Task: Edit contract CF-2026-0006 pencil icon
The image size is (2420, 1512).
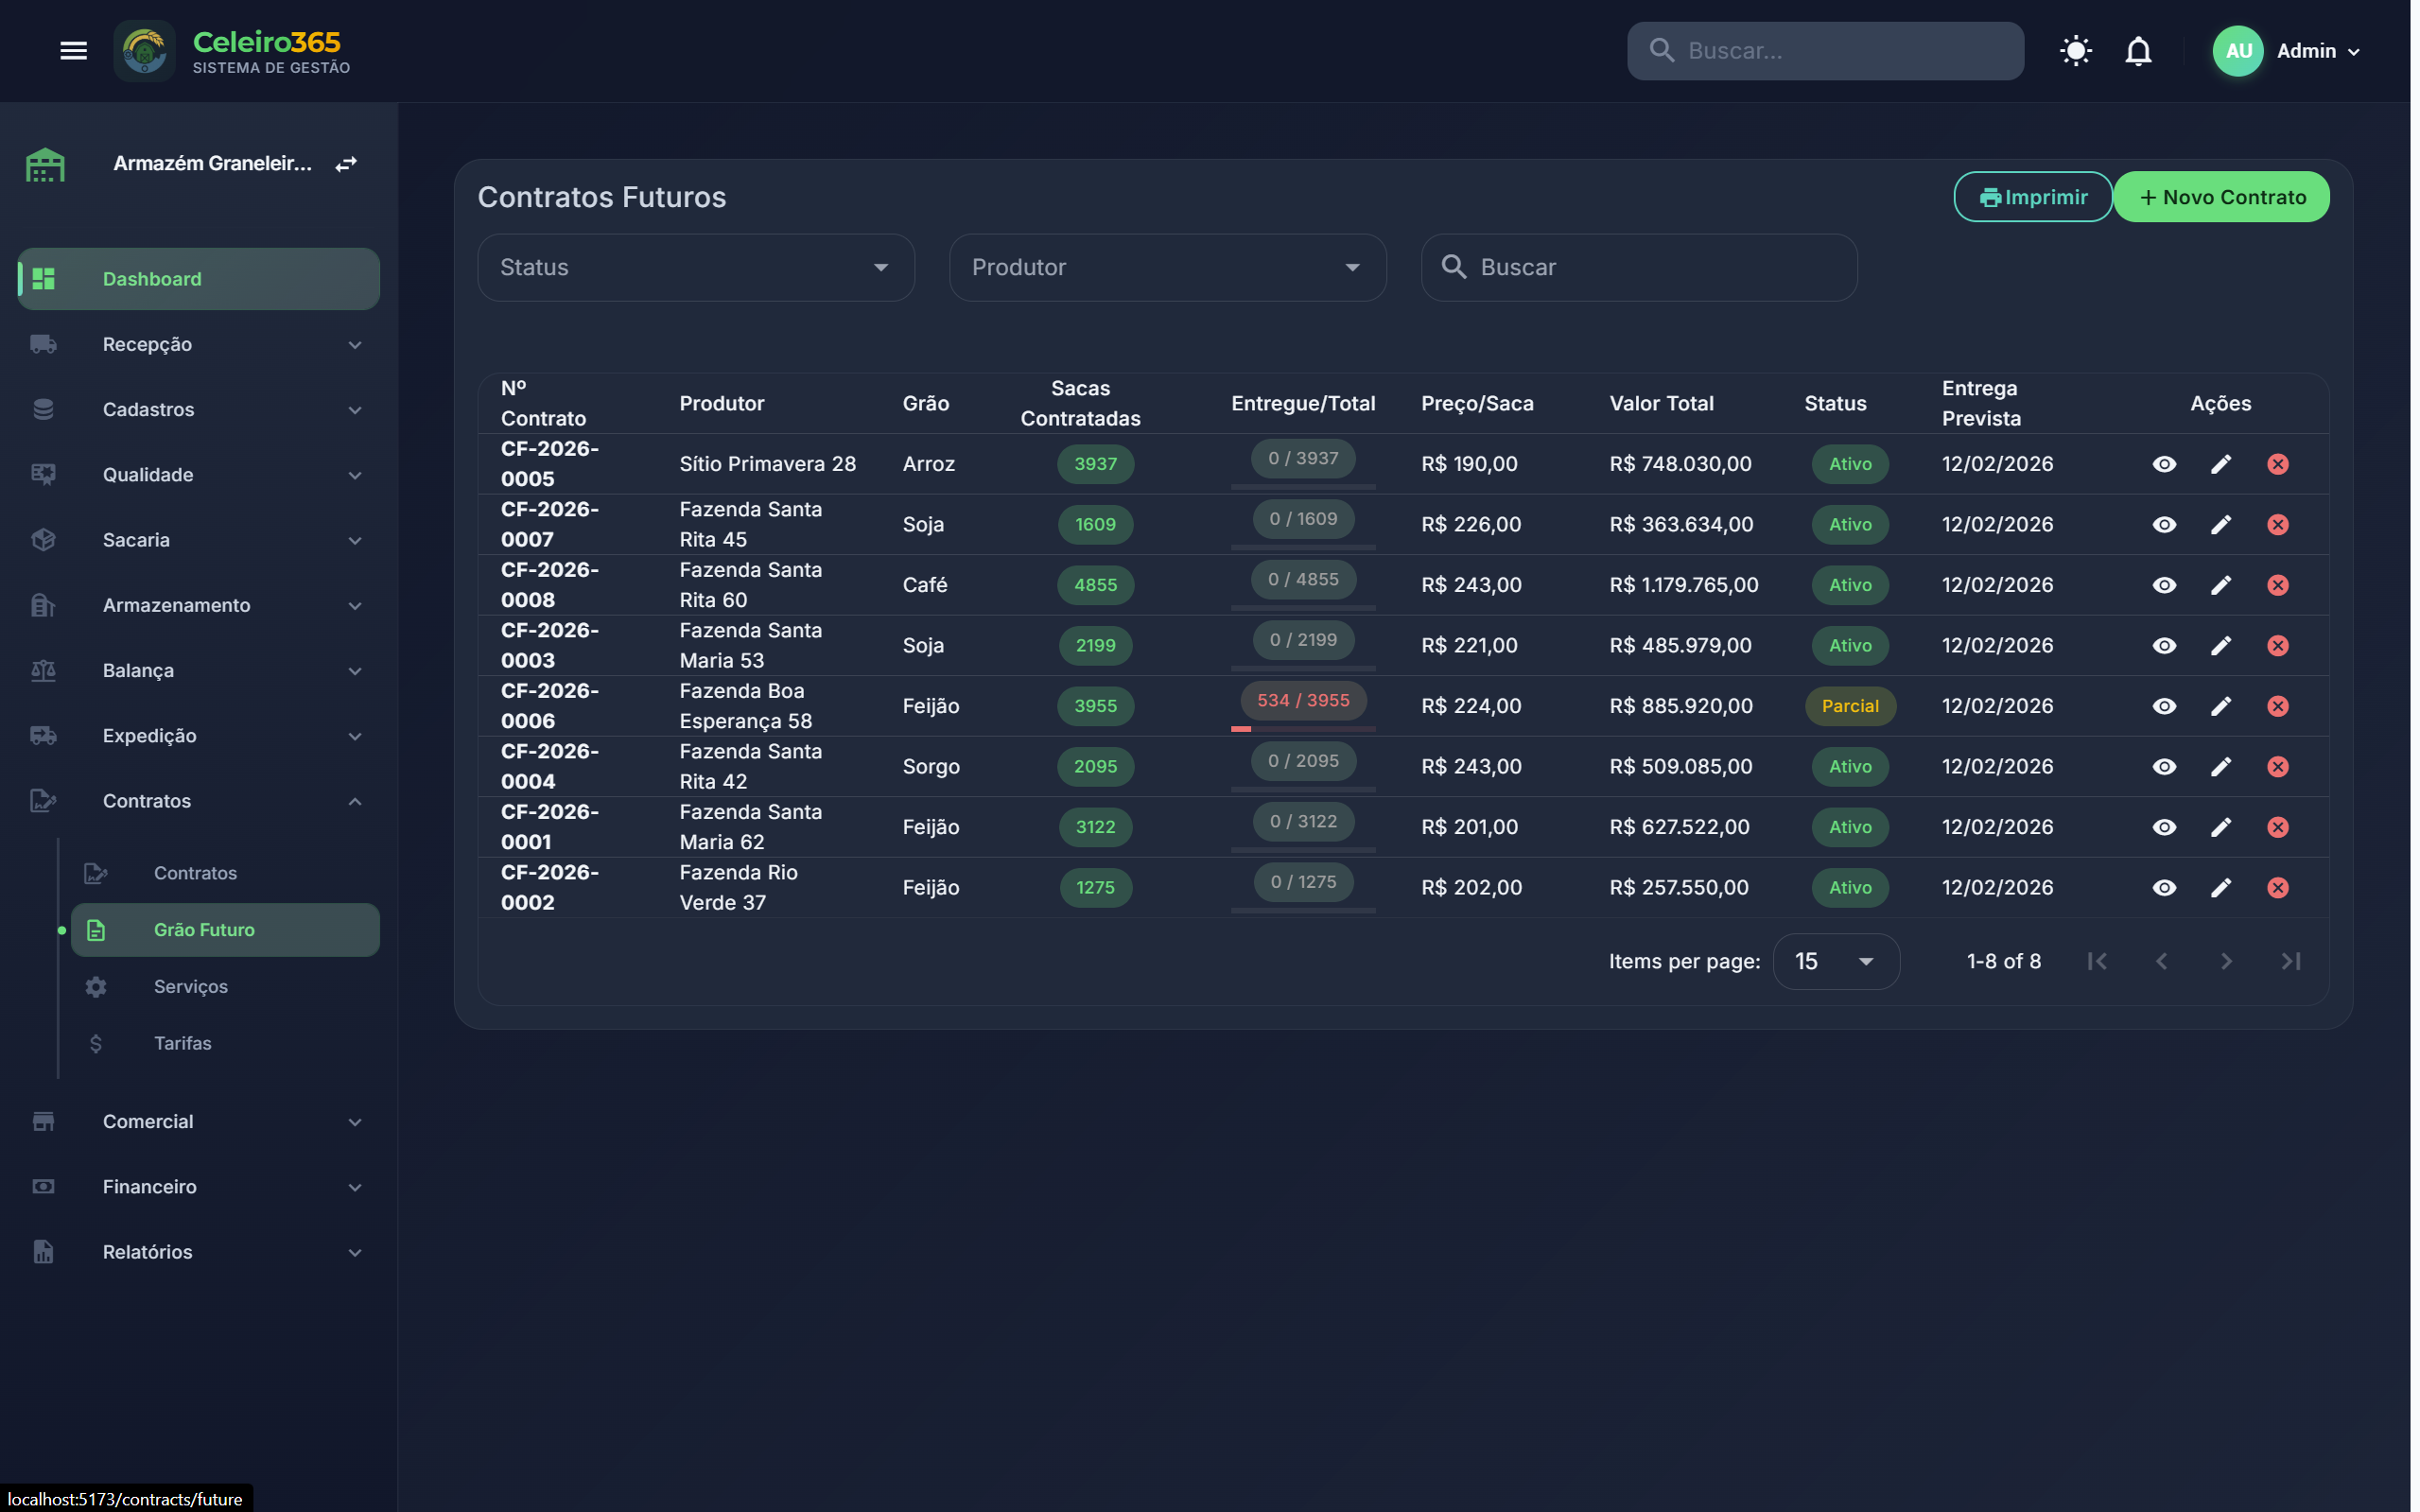Action: (2220, 706)
